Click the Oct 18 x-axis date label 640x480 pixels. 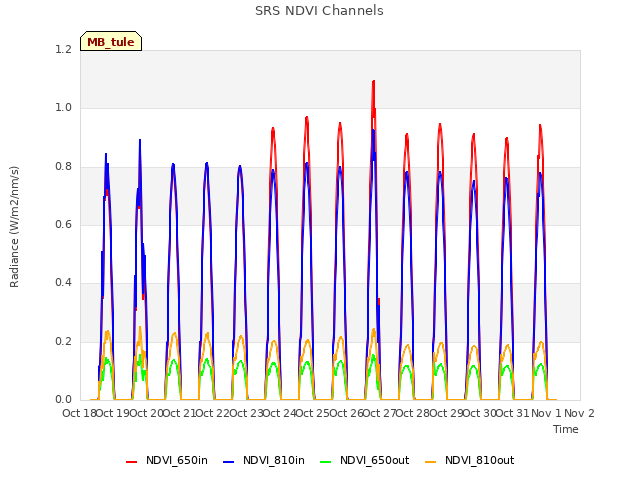tap(79, 413)
